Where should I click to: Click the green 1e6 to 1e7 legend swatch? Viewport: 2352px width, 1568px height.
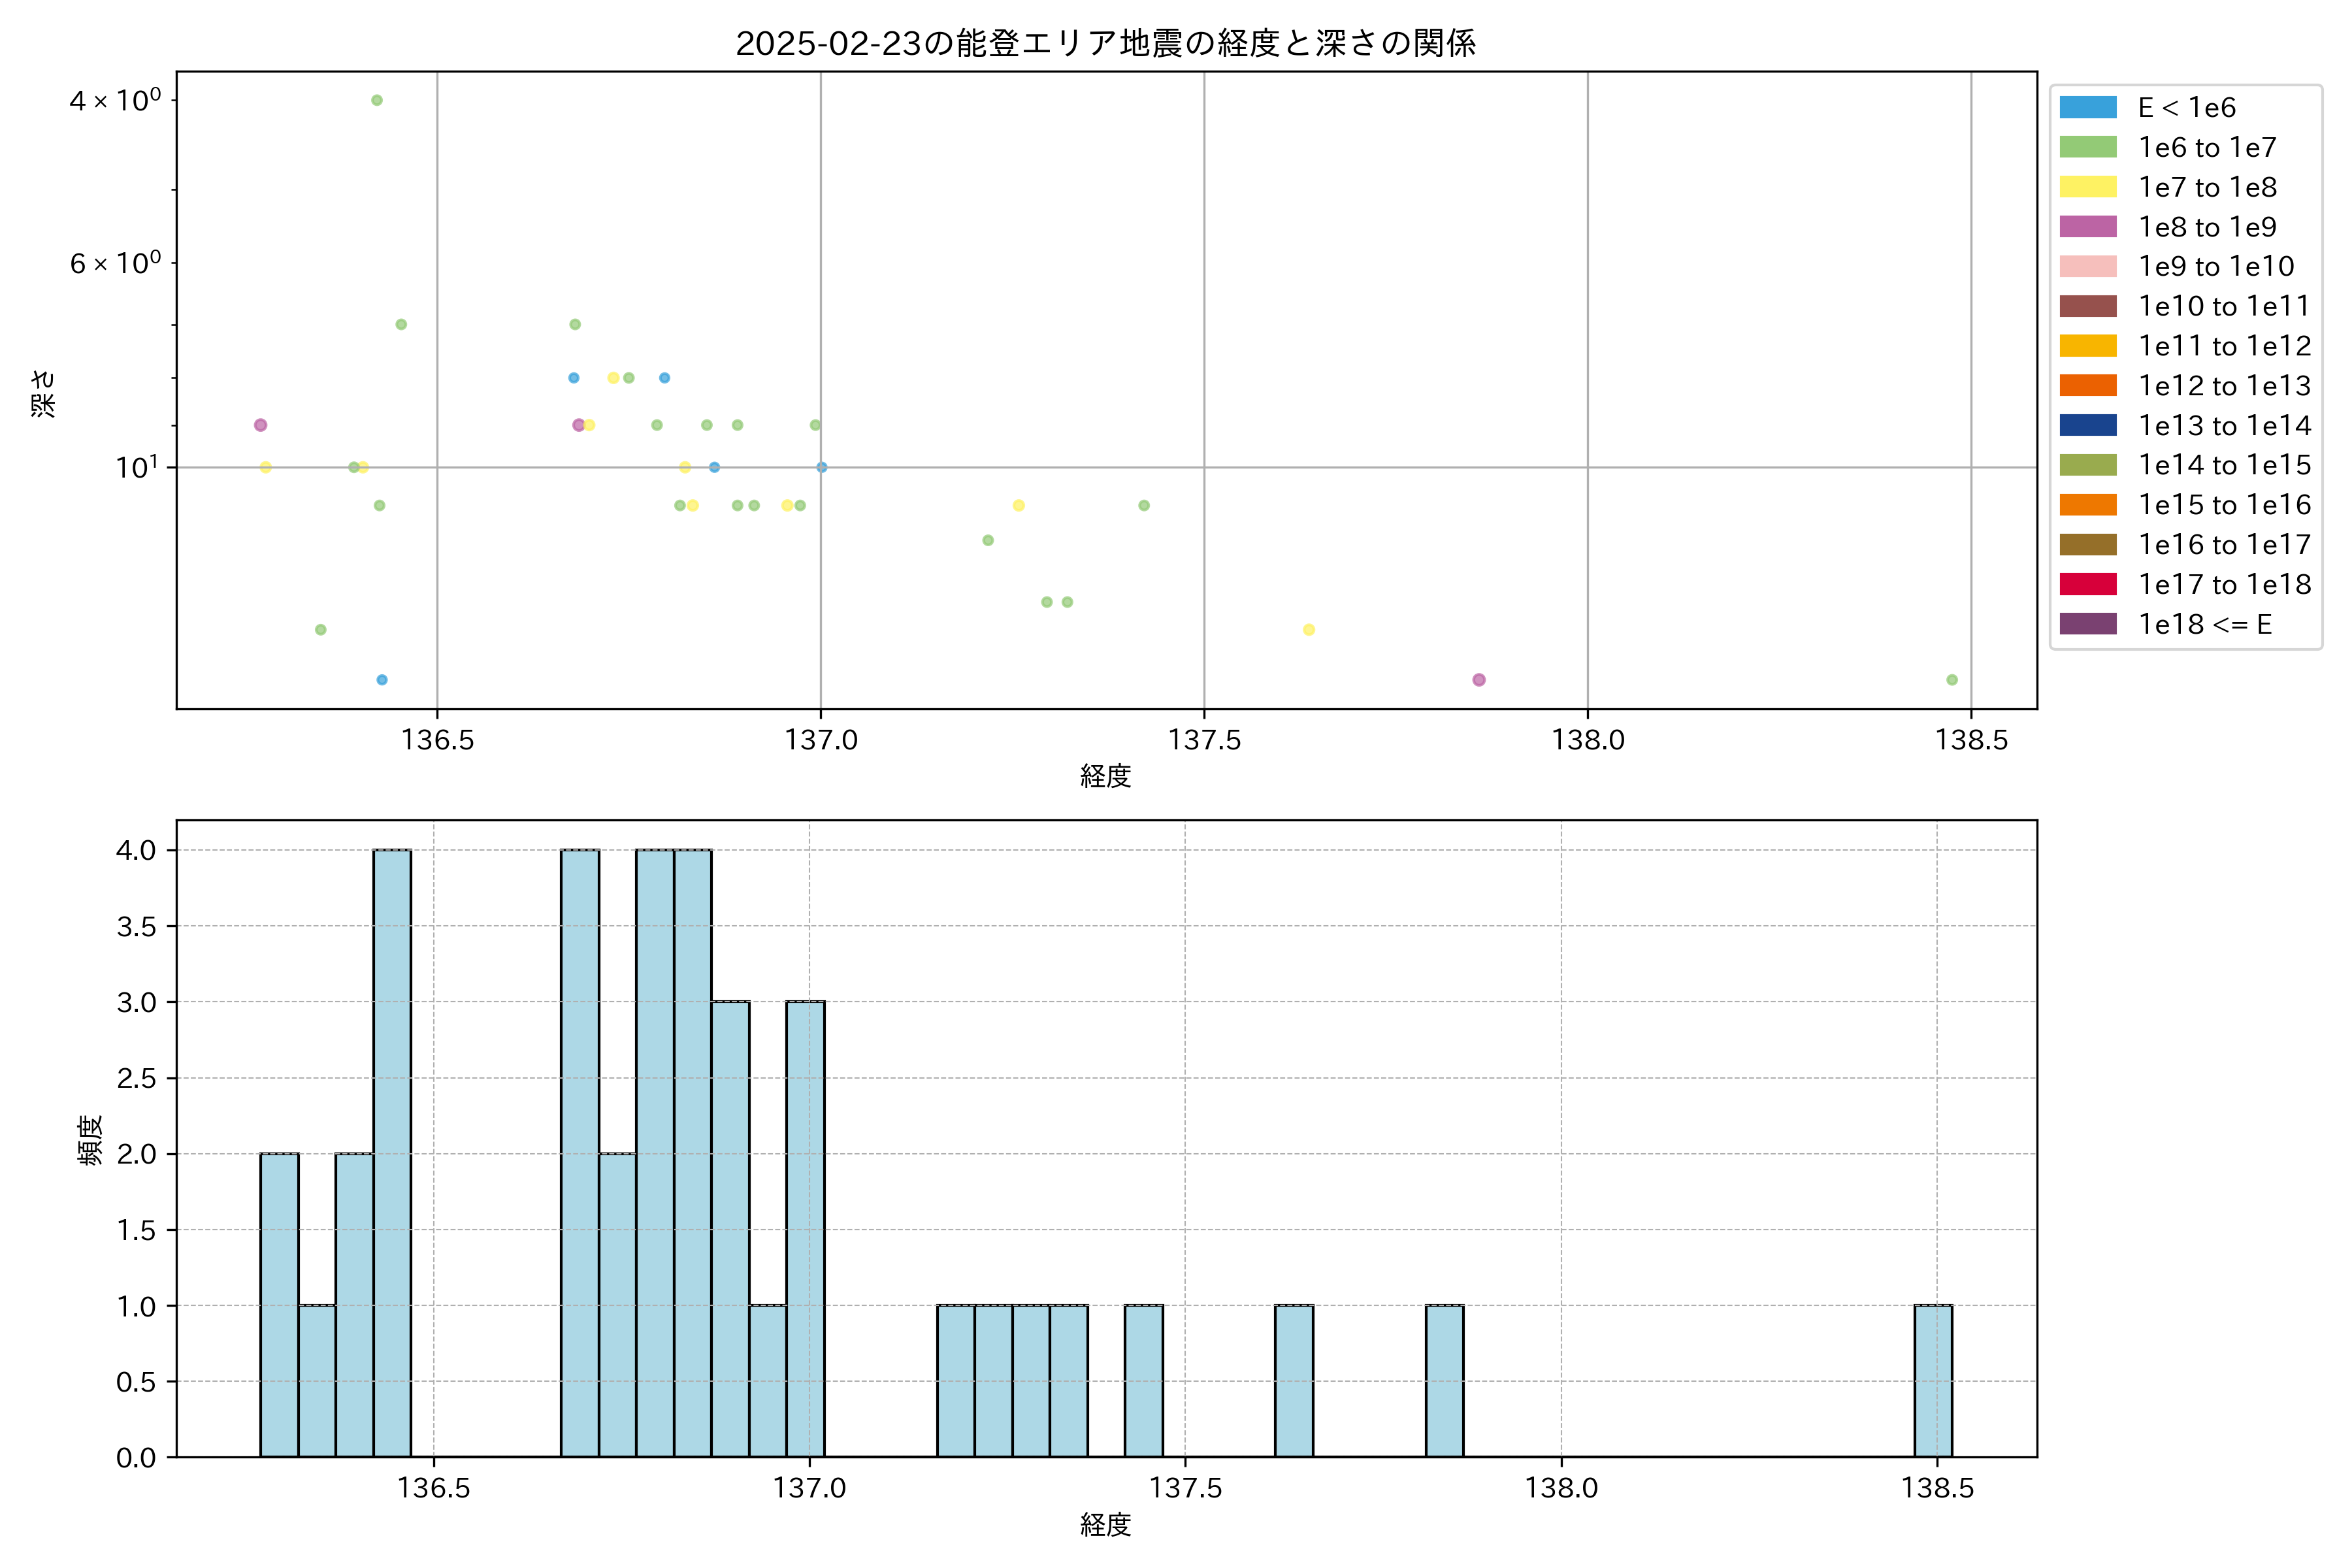[2088, 148]
